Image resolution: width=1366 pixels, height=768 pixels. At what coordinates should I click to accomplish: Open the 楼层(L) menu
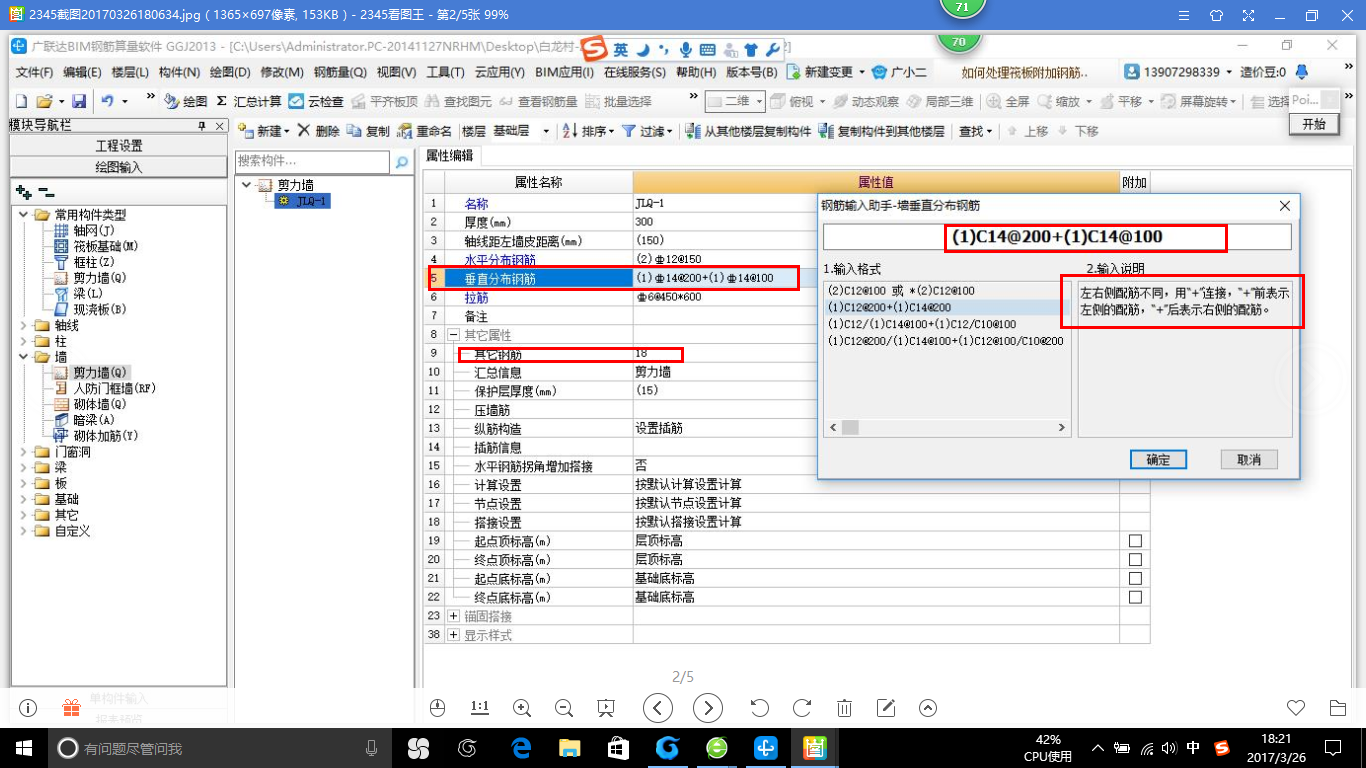click(x=130, y=73)
